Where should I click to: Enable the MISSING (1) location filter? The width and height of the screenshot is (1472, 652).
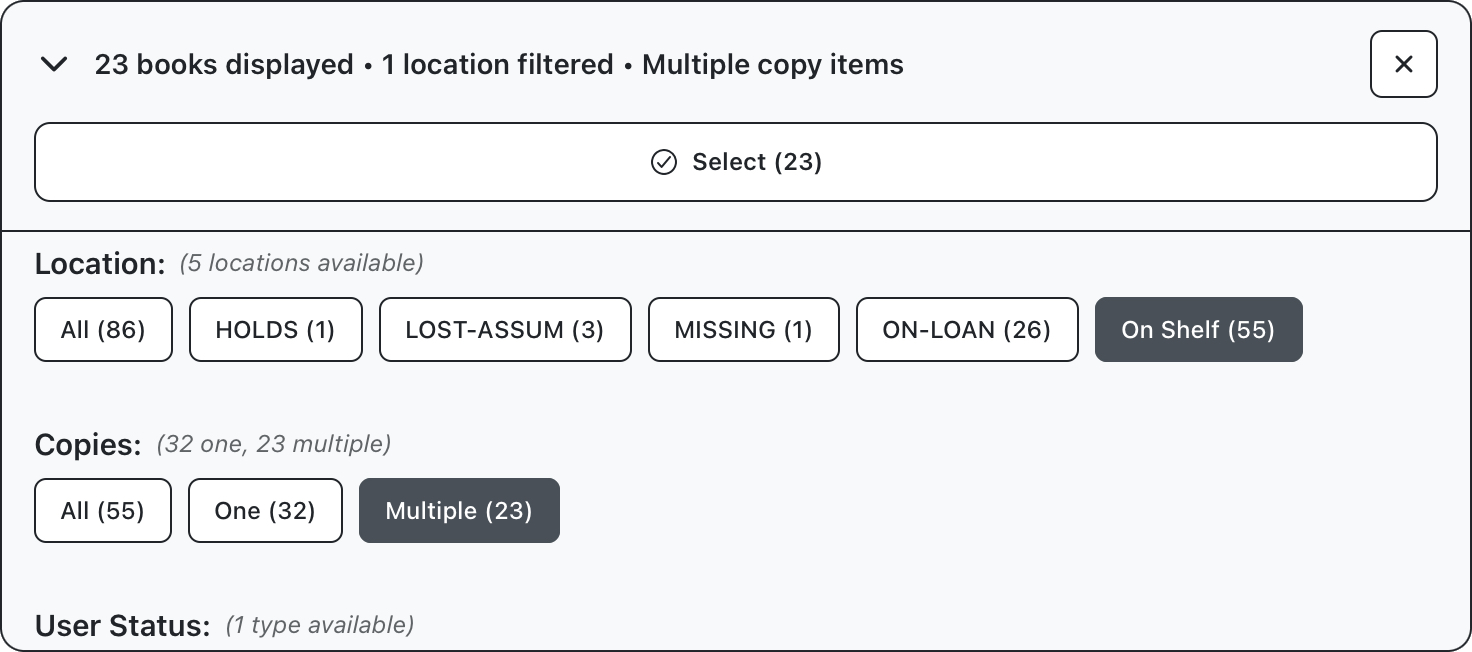(743, 329)
